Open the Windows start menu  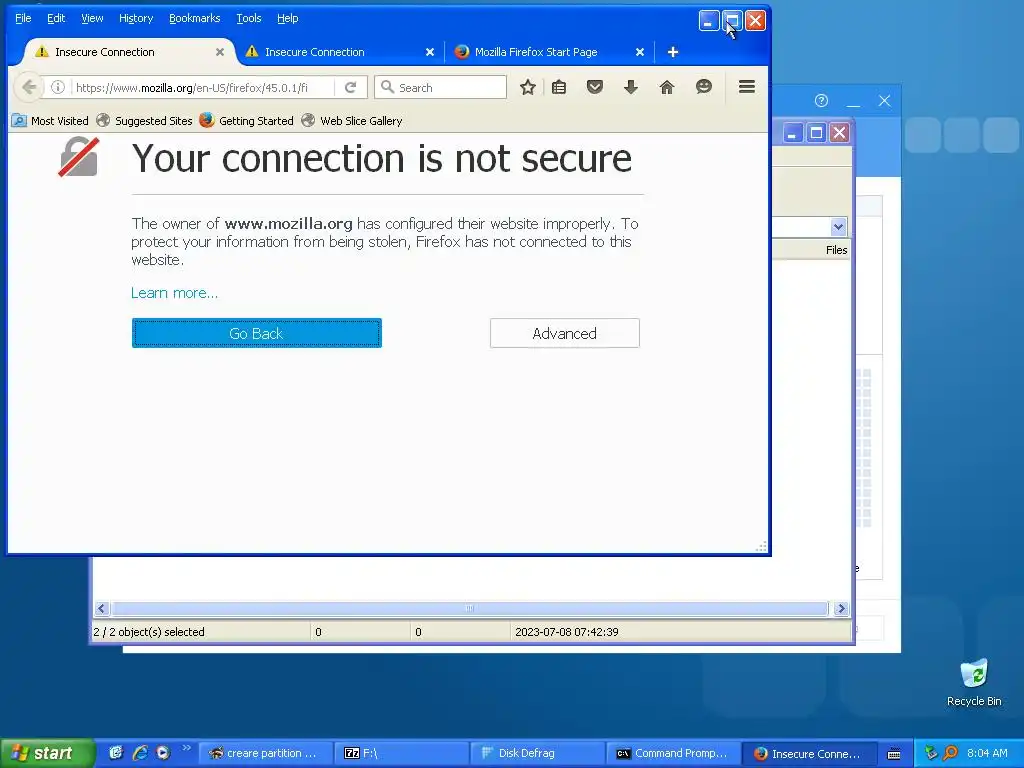click(x=47, y=753)
